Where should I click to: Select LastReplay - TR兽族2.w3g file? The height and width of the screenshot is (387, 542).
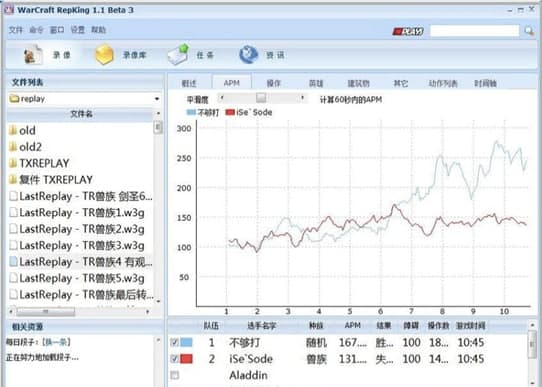coord(77,229)
